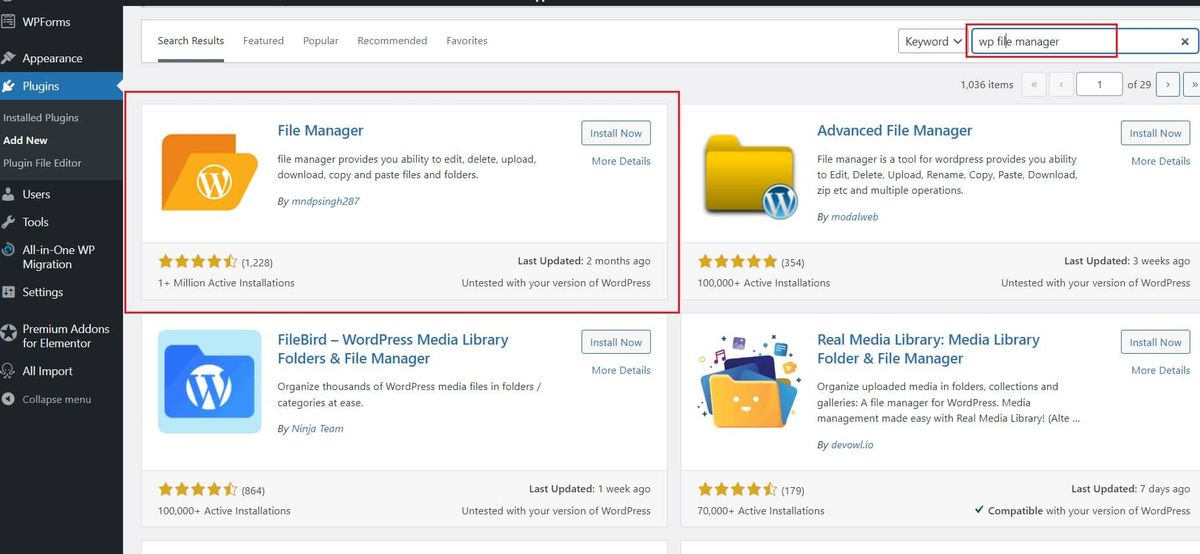Switch to the Featured tab
1200x554 pixels.
(263, 41)
